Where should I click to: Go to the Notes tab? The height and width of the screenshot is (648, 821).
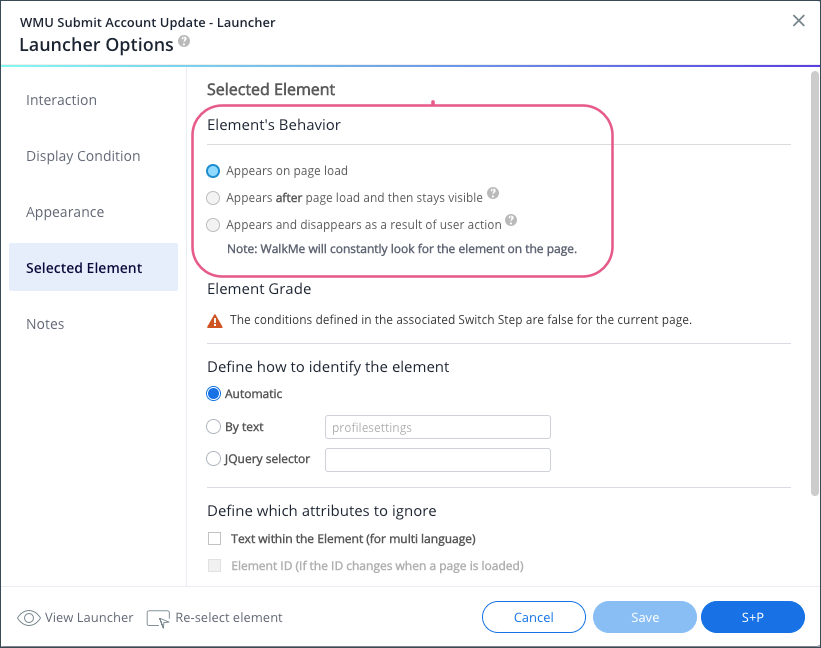tap(45, 324)
